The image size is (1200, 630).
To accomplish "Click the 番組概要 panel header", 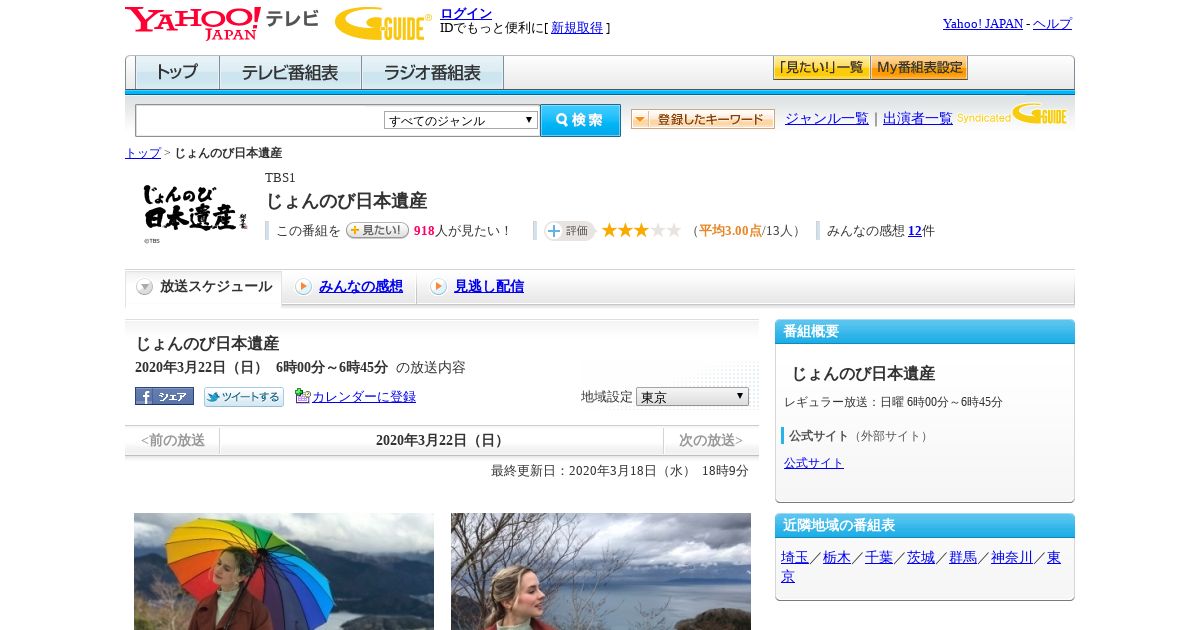I will tap(925, 332).
